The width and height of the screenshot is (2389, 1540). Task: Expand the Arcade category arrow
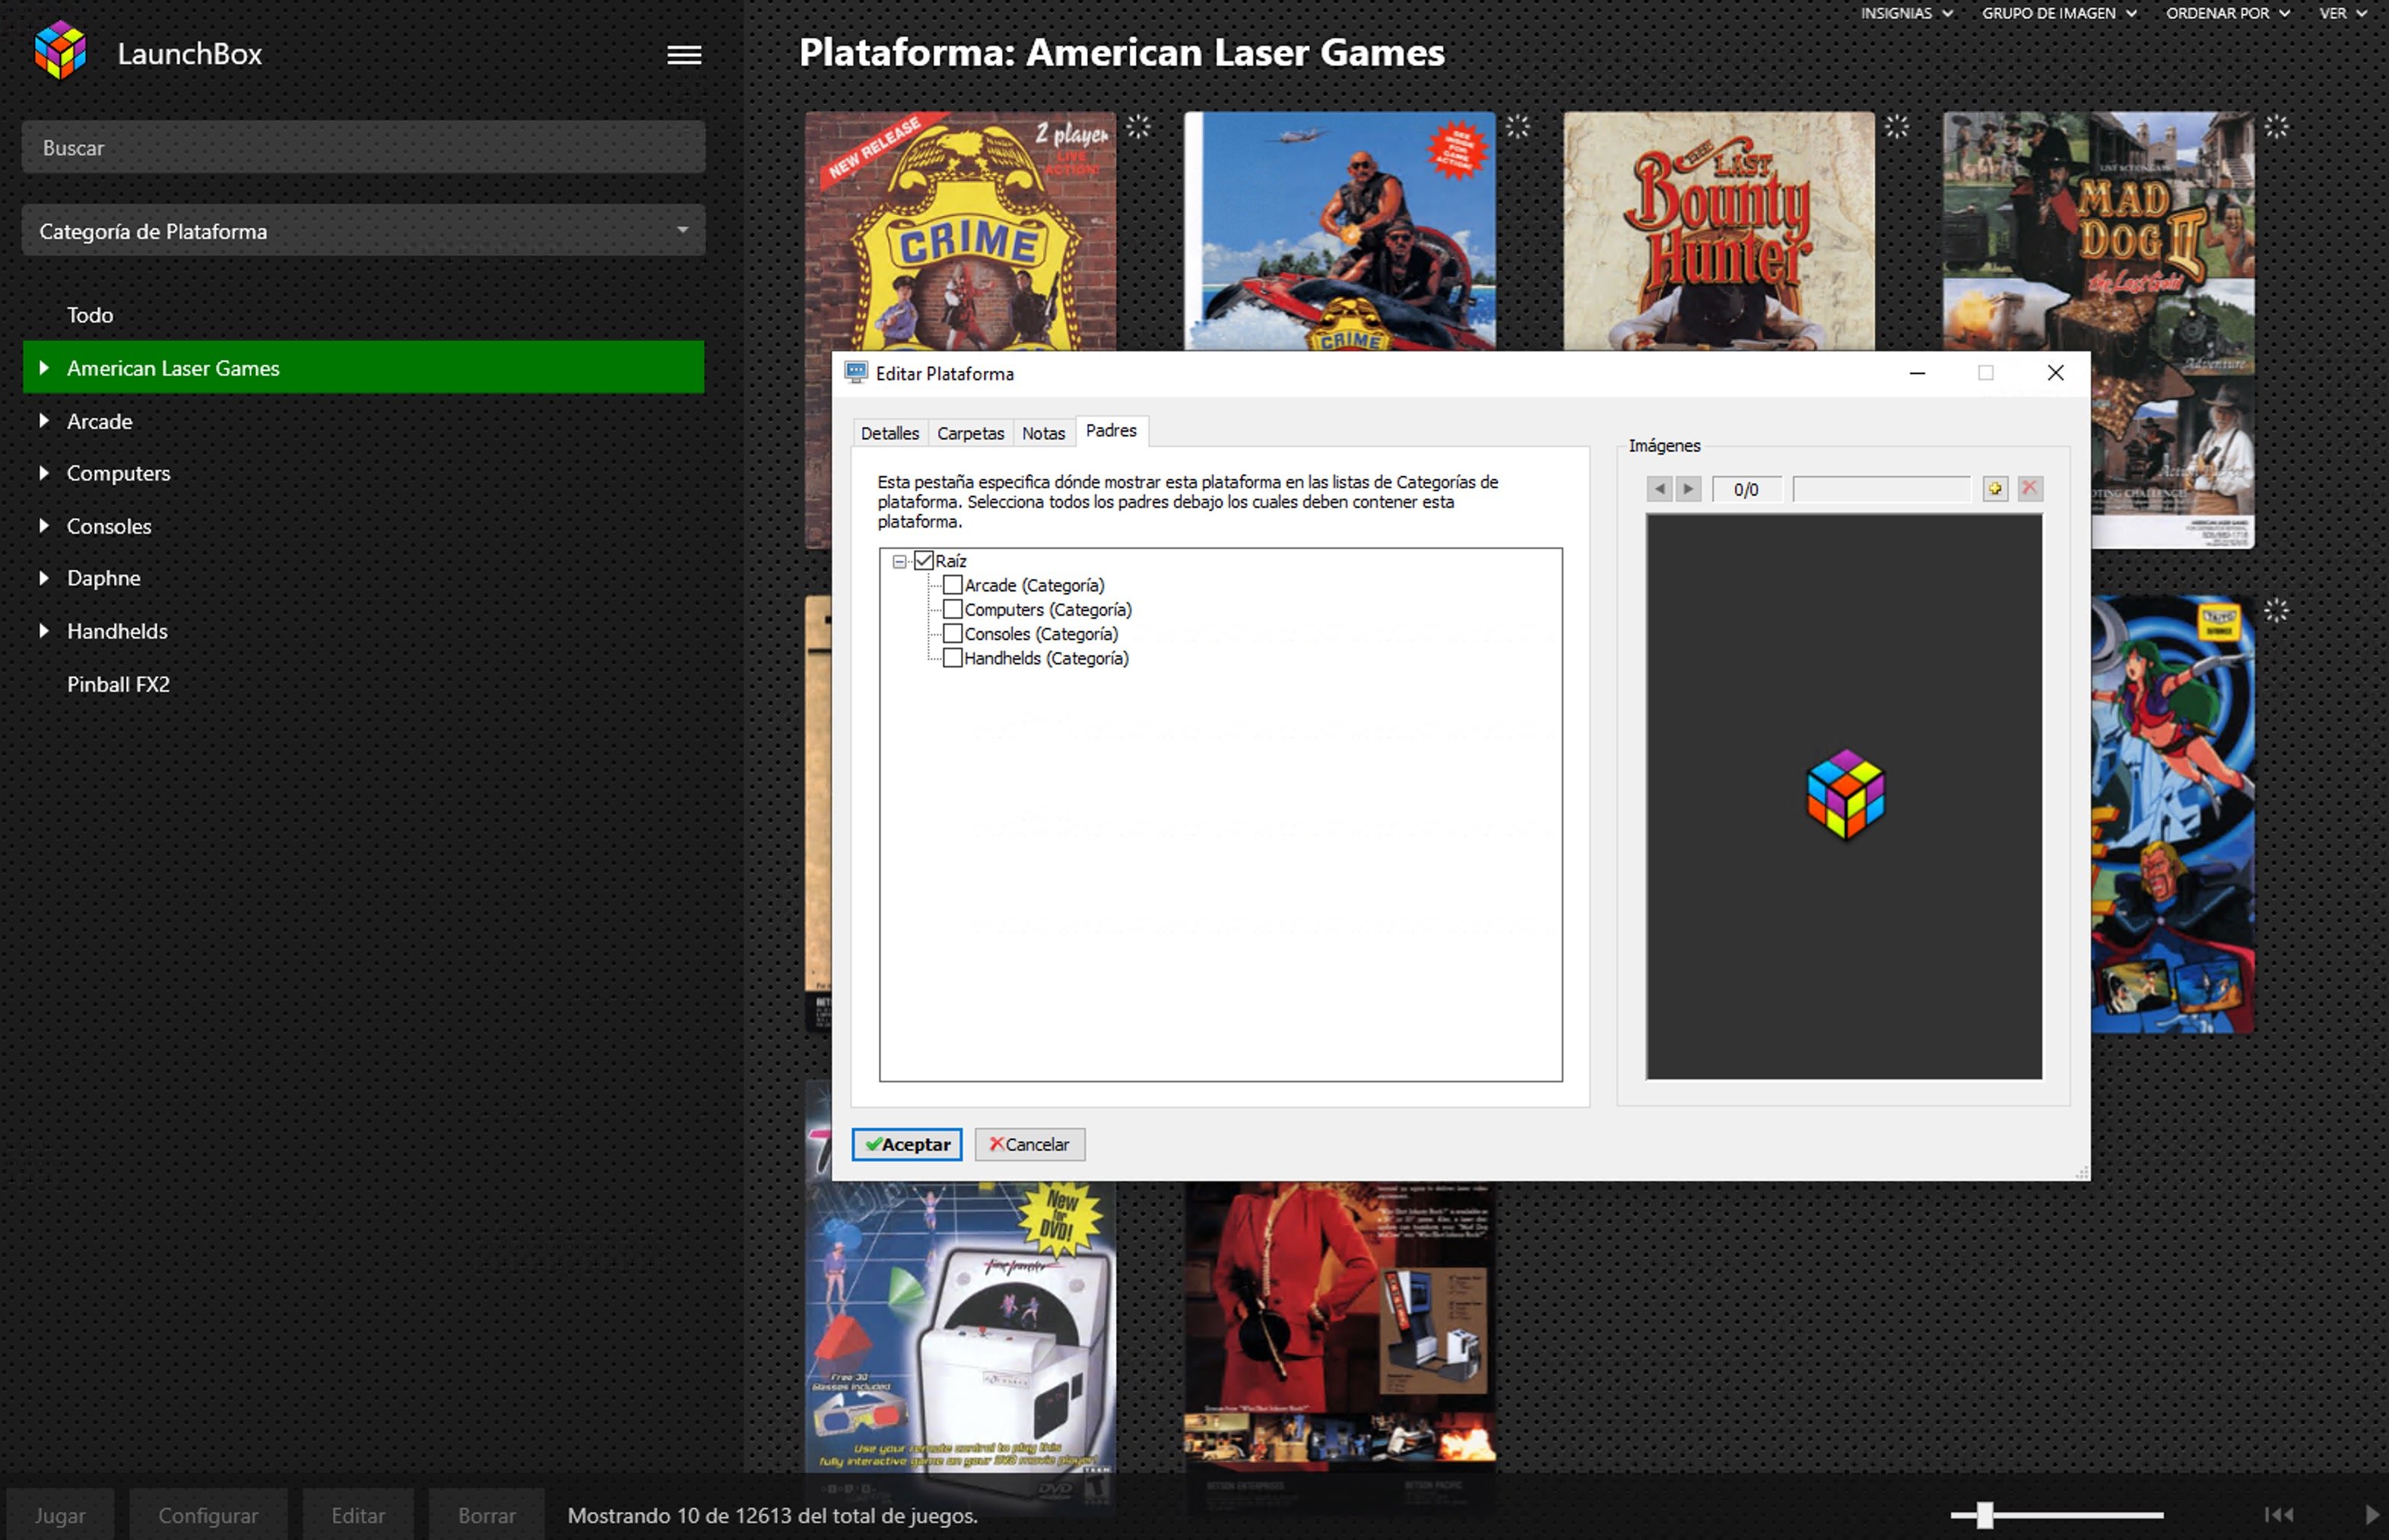point(44,421)
